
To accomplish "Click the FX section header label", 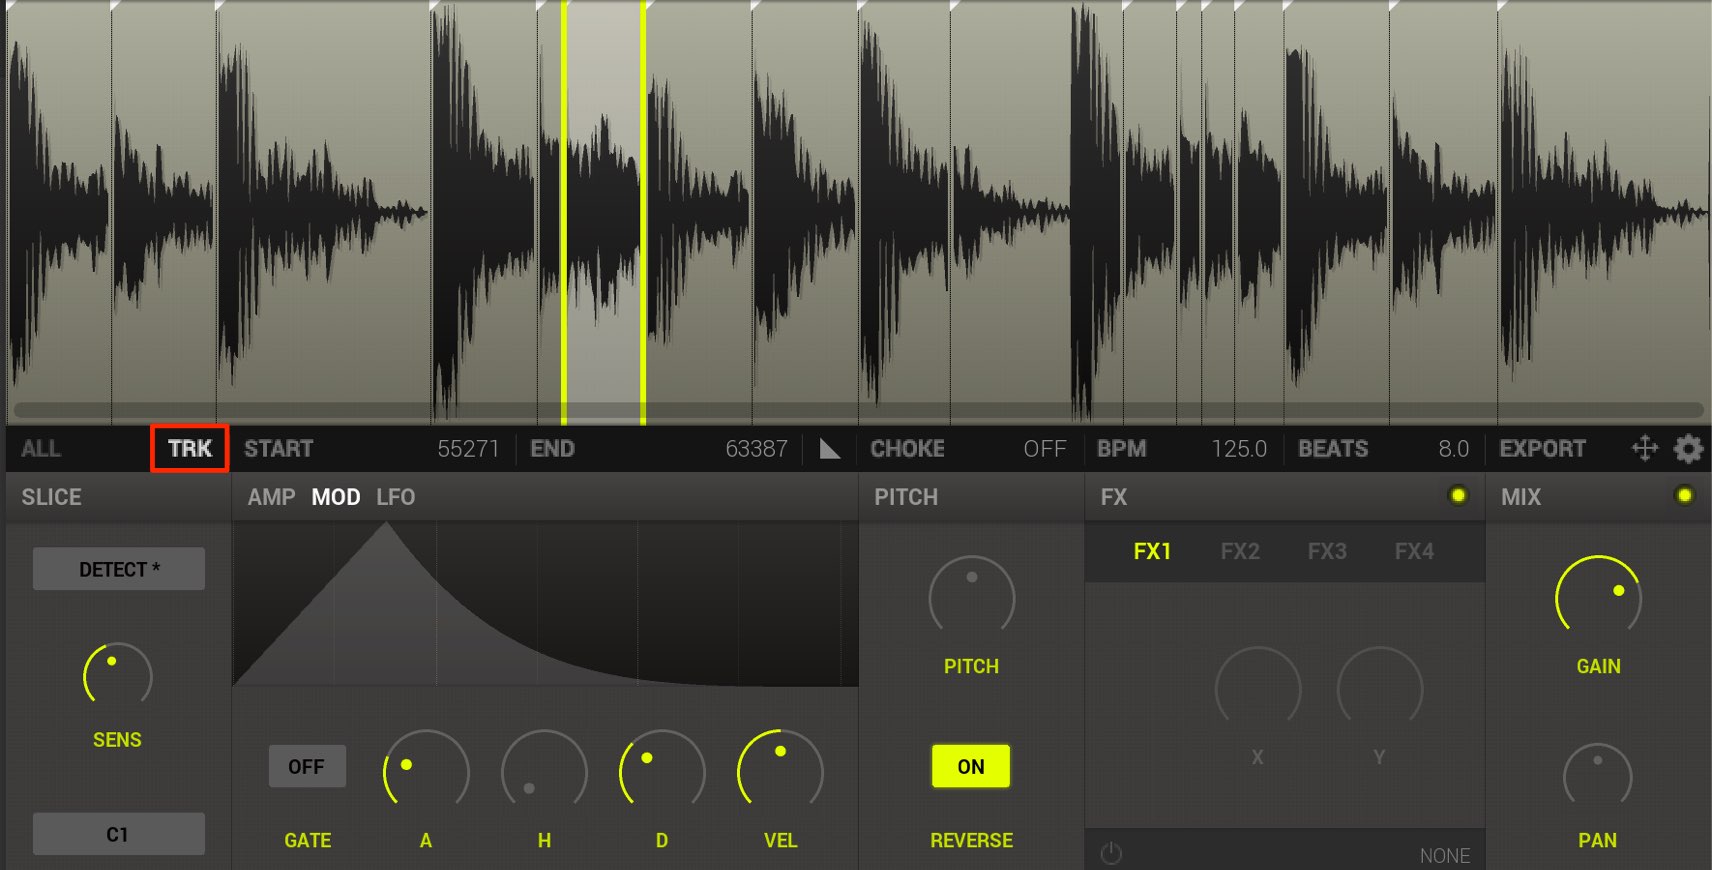I will (1114, 497).
